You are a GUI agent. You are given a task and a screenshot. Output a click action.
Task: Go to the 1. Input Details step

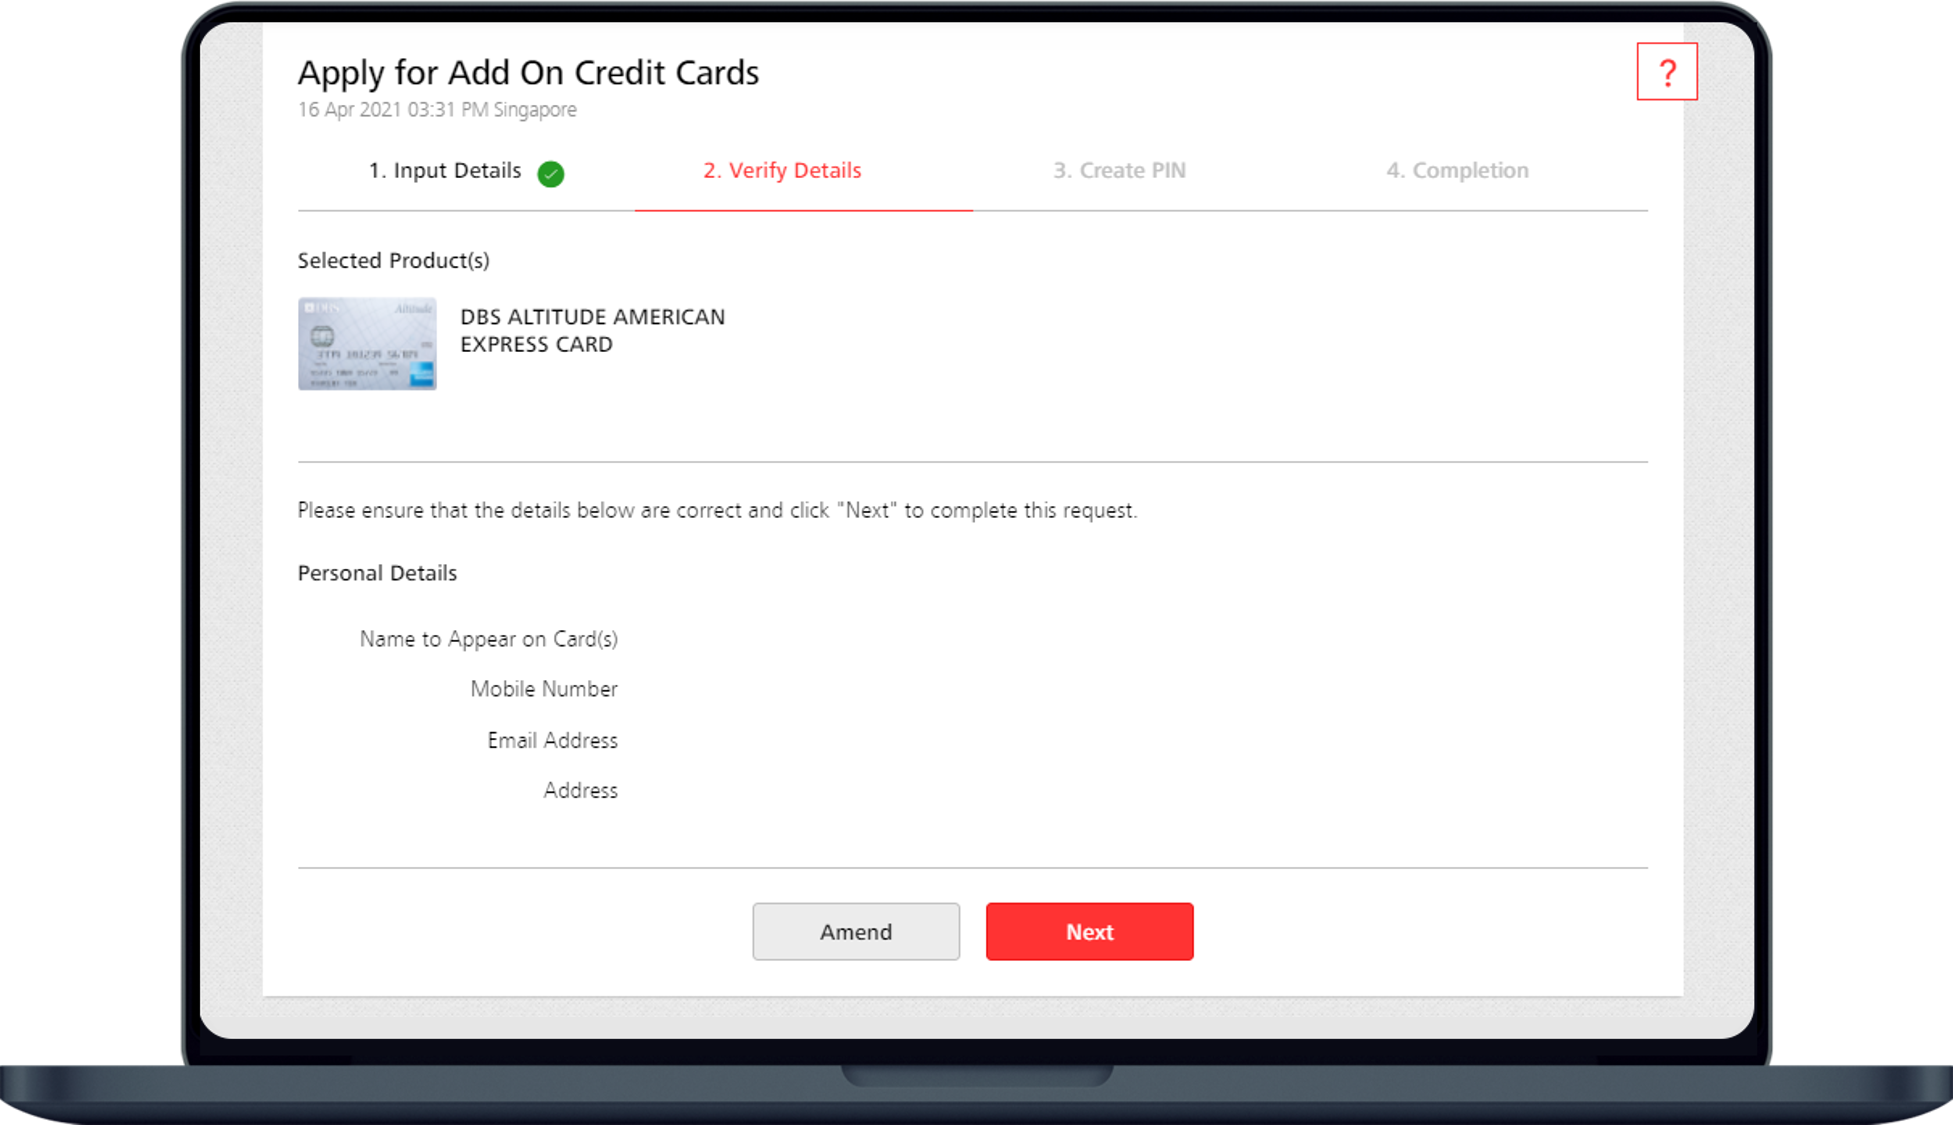point(445,171)
